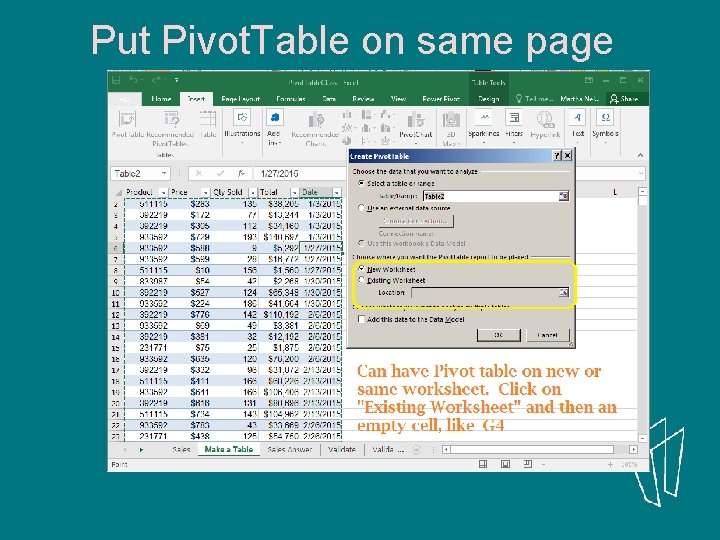
Task: Click the select all corner of the grid
Action: click(118, 192)
